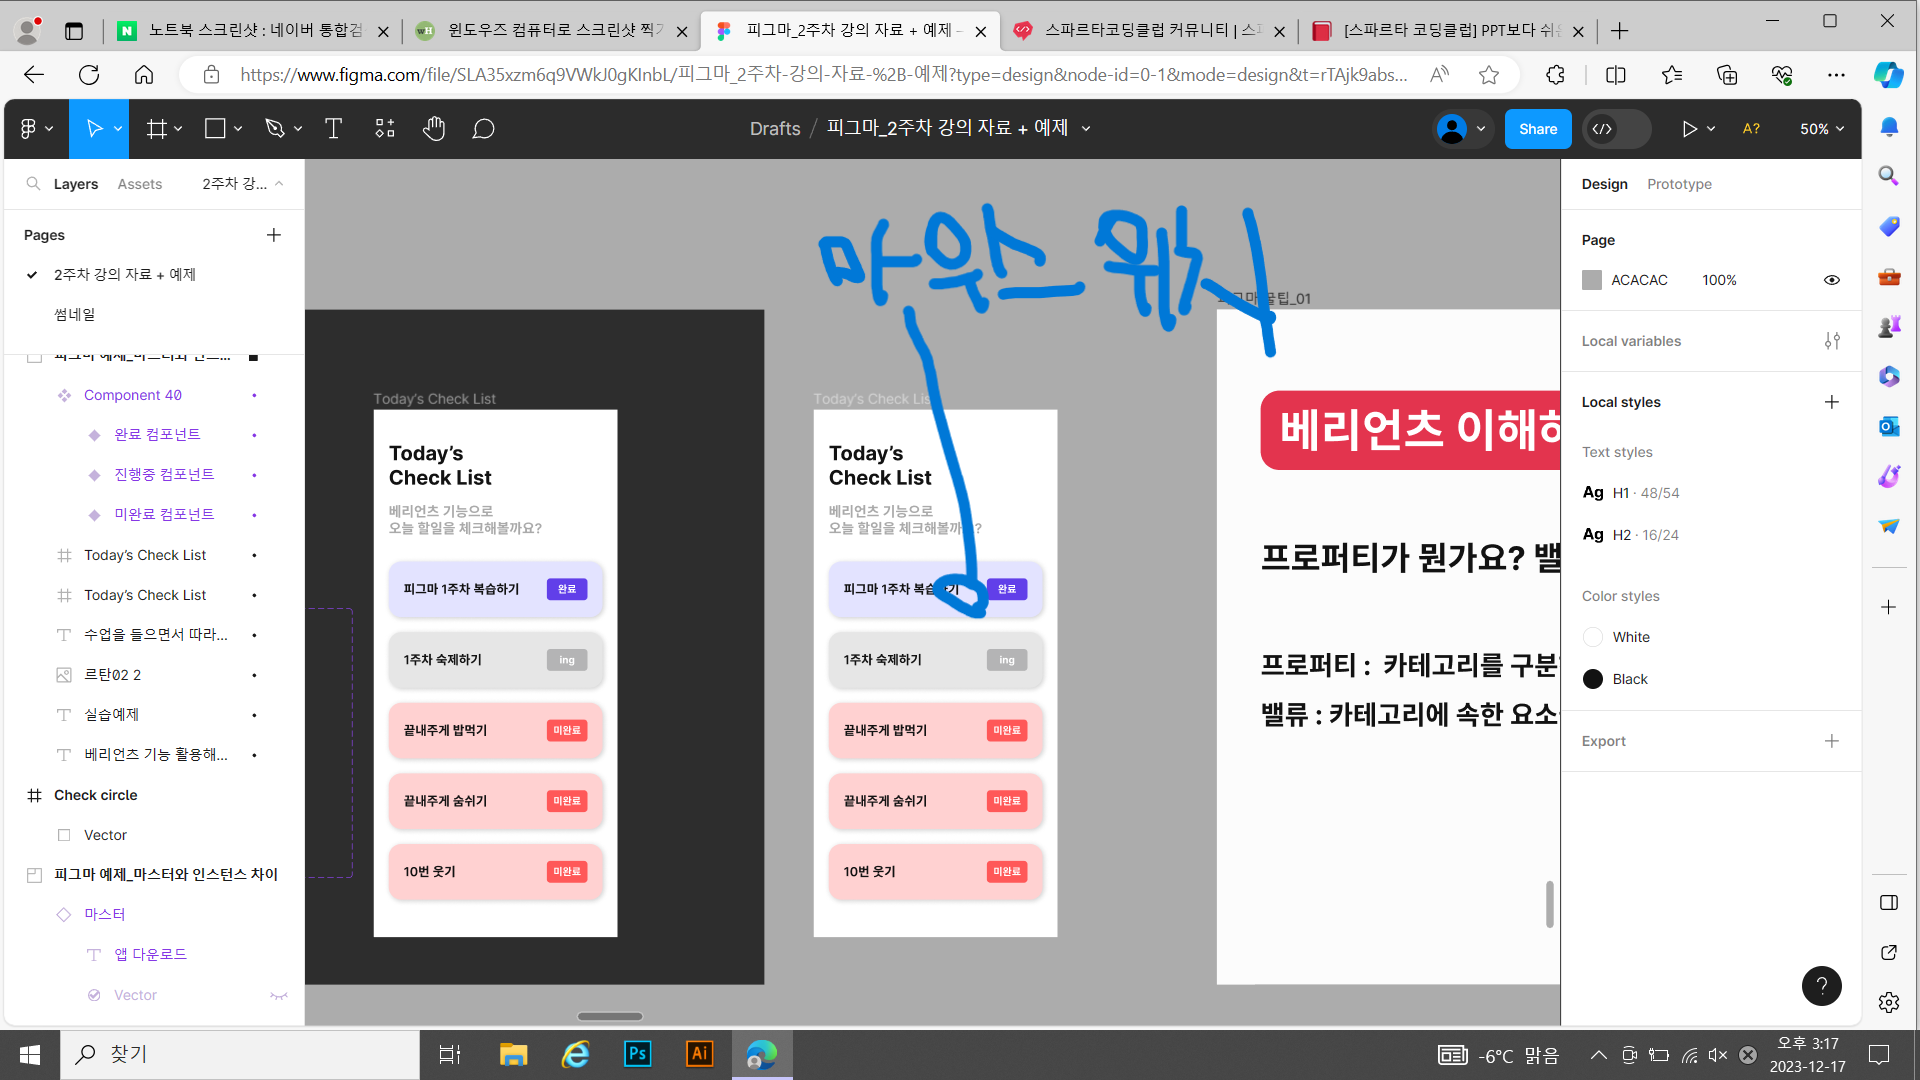Image resolution: width=1920 pixels, height=1080 pixels.
Task: Select the Rectangle shape tool
Action: (215, 129)
